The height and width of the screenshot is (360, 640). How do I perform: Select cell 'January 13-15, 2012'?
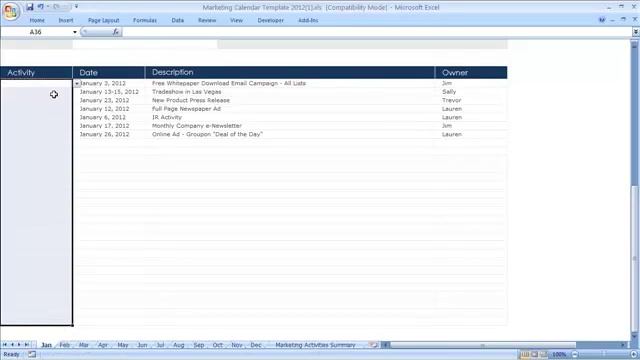point(109,92)
